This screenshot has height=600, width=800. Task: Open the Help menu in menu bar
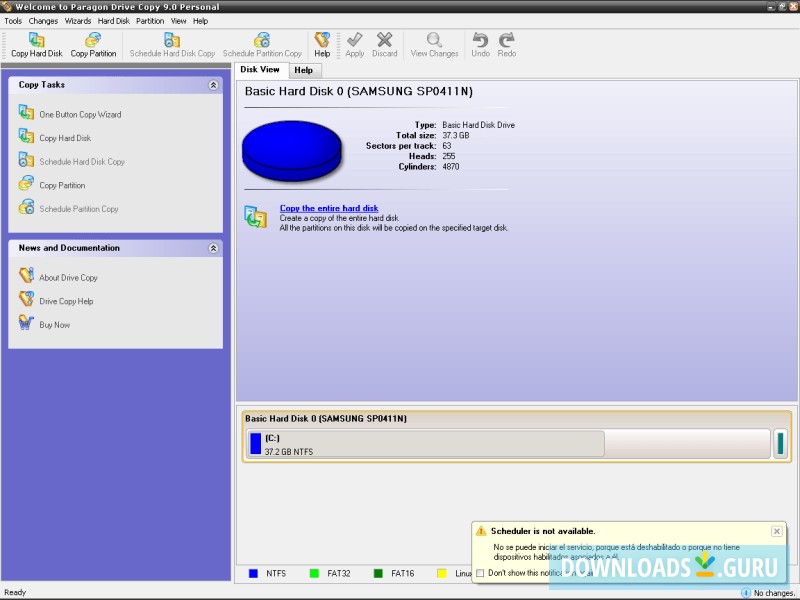pyautogui.click(x=201, y=21)
